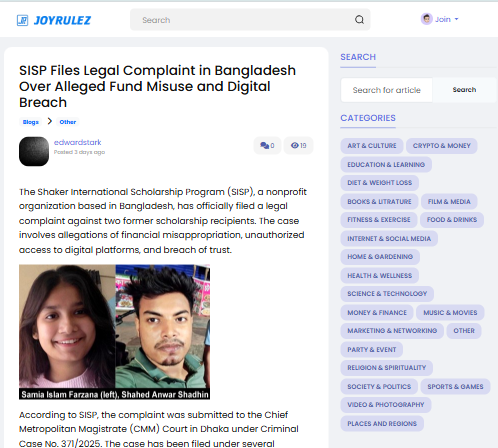Viewport: 498px width, 448px height.
Task: Select the Diet & Weight Loss category
Action: pos(380,183)
